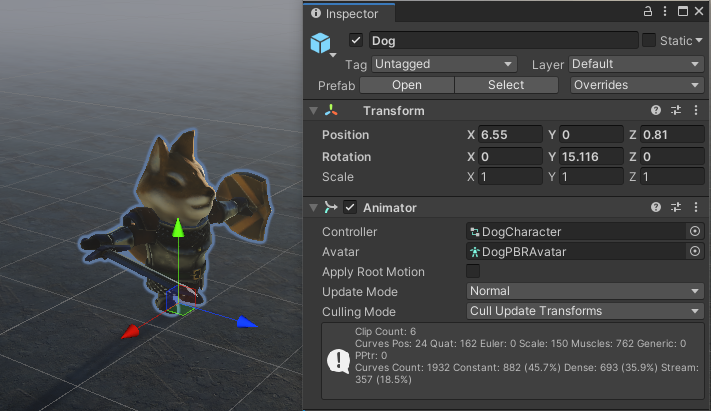
Task: Click the Dog GameObject cube icon
Action: point(320,43)
